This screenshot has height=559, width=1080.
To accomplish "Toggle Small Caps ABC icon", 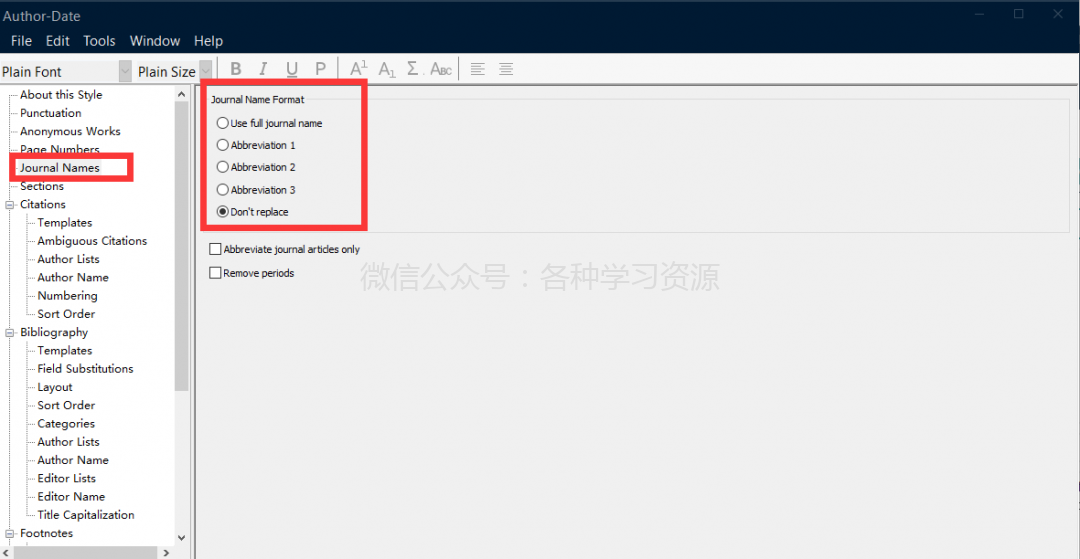I will click(441, 69).
